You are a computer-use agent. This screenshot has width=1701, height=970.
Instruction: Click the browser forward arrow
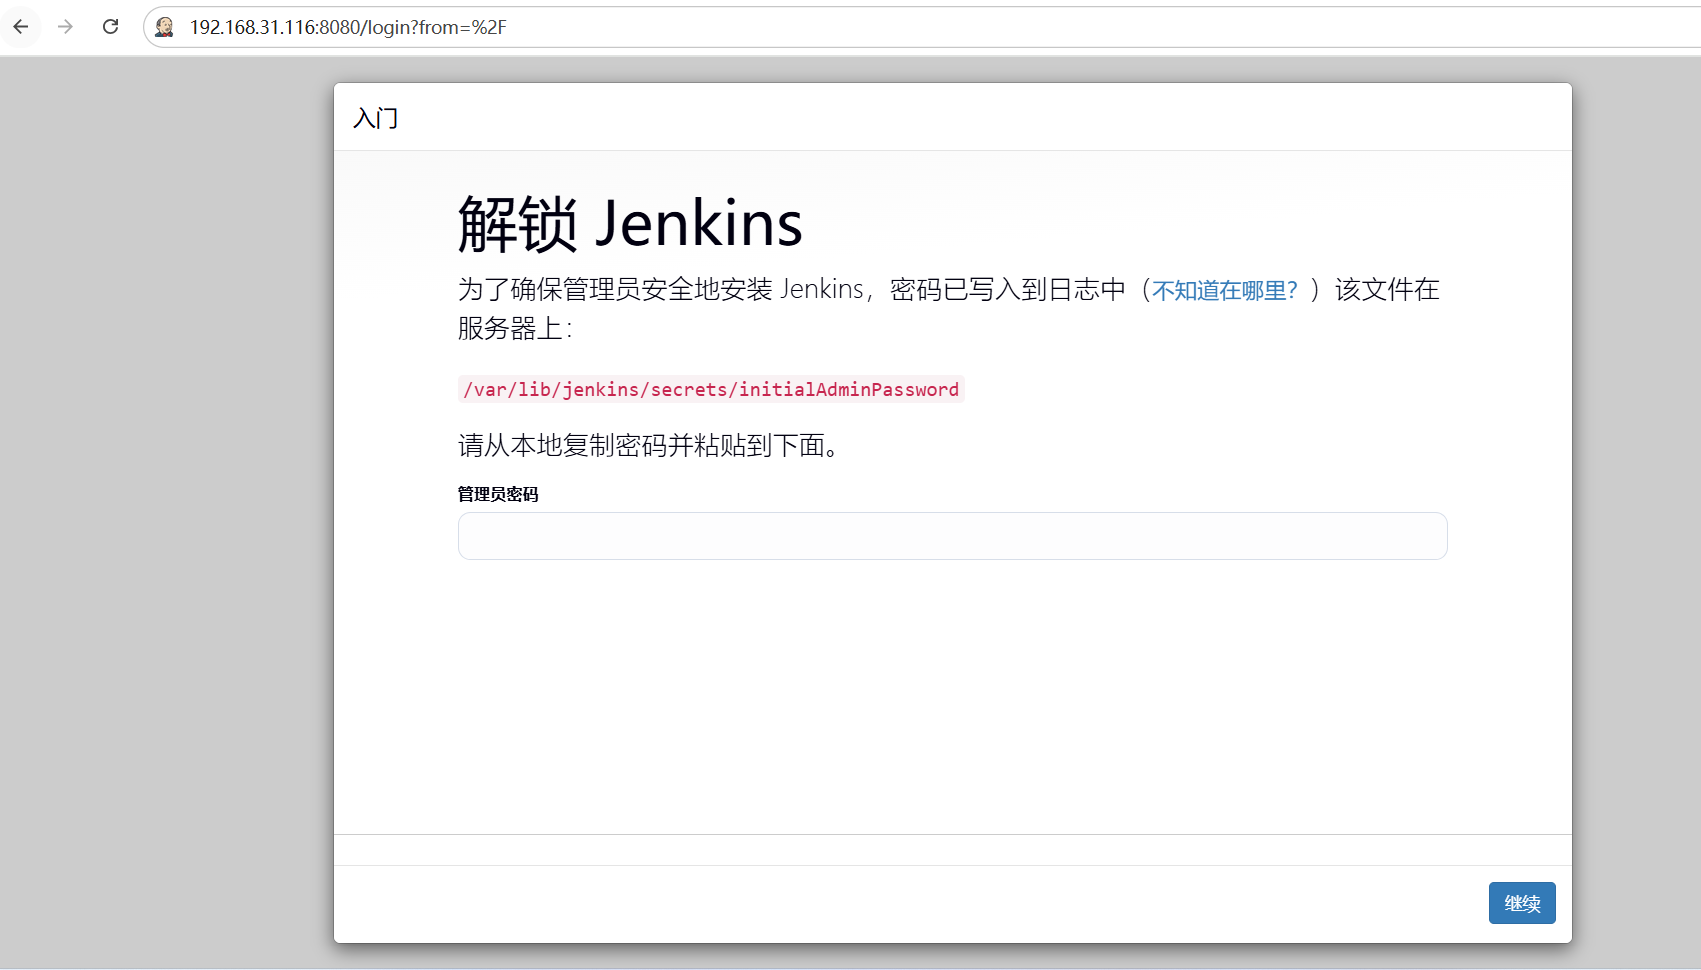pos(65,27)
